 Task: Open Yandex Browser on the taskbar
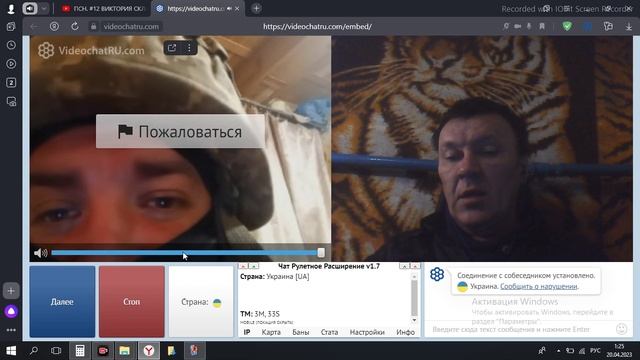(x=149, y=351)
